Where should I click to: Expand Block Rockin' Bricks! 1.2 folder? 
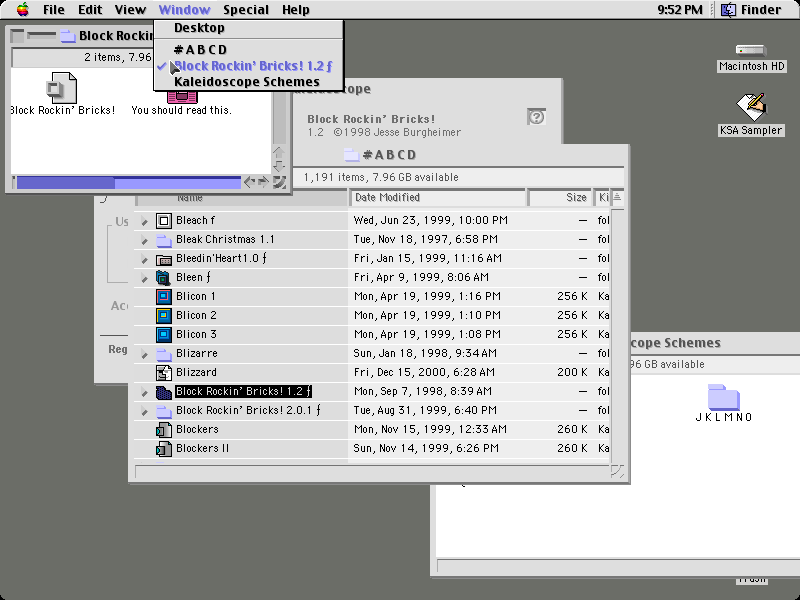tap(144, 392)
